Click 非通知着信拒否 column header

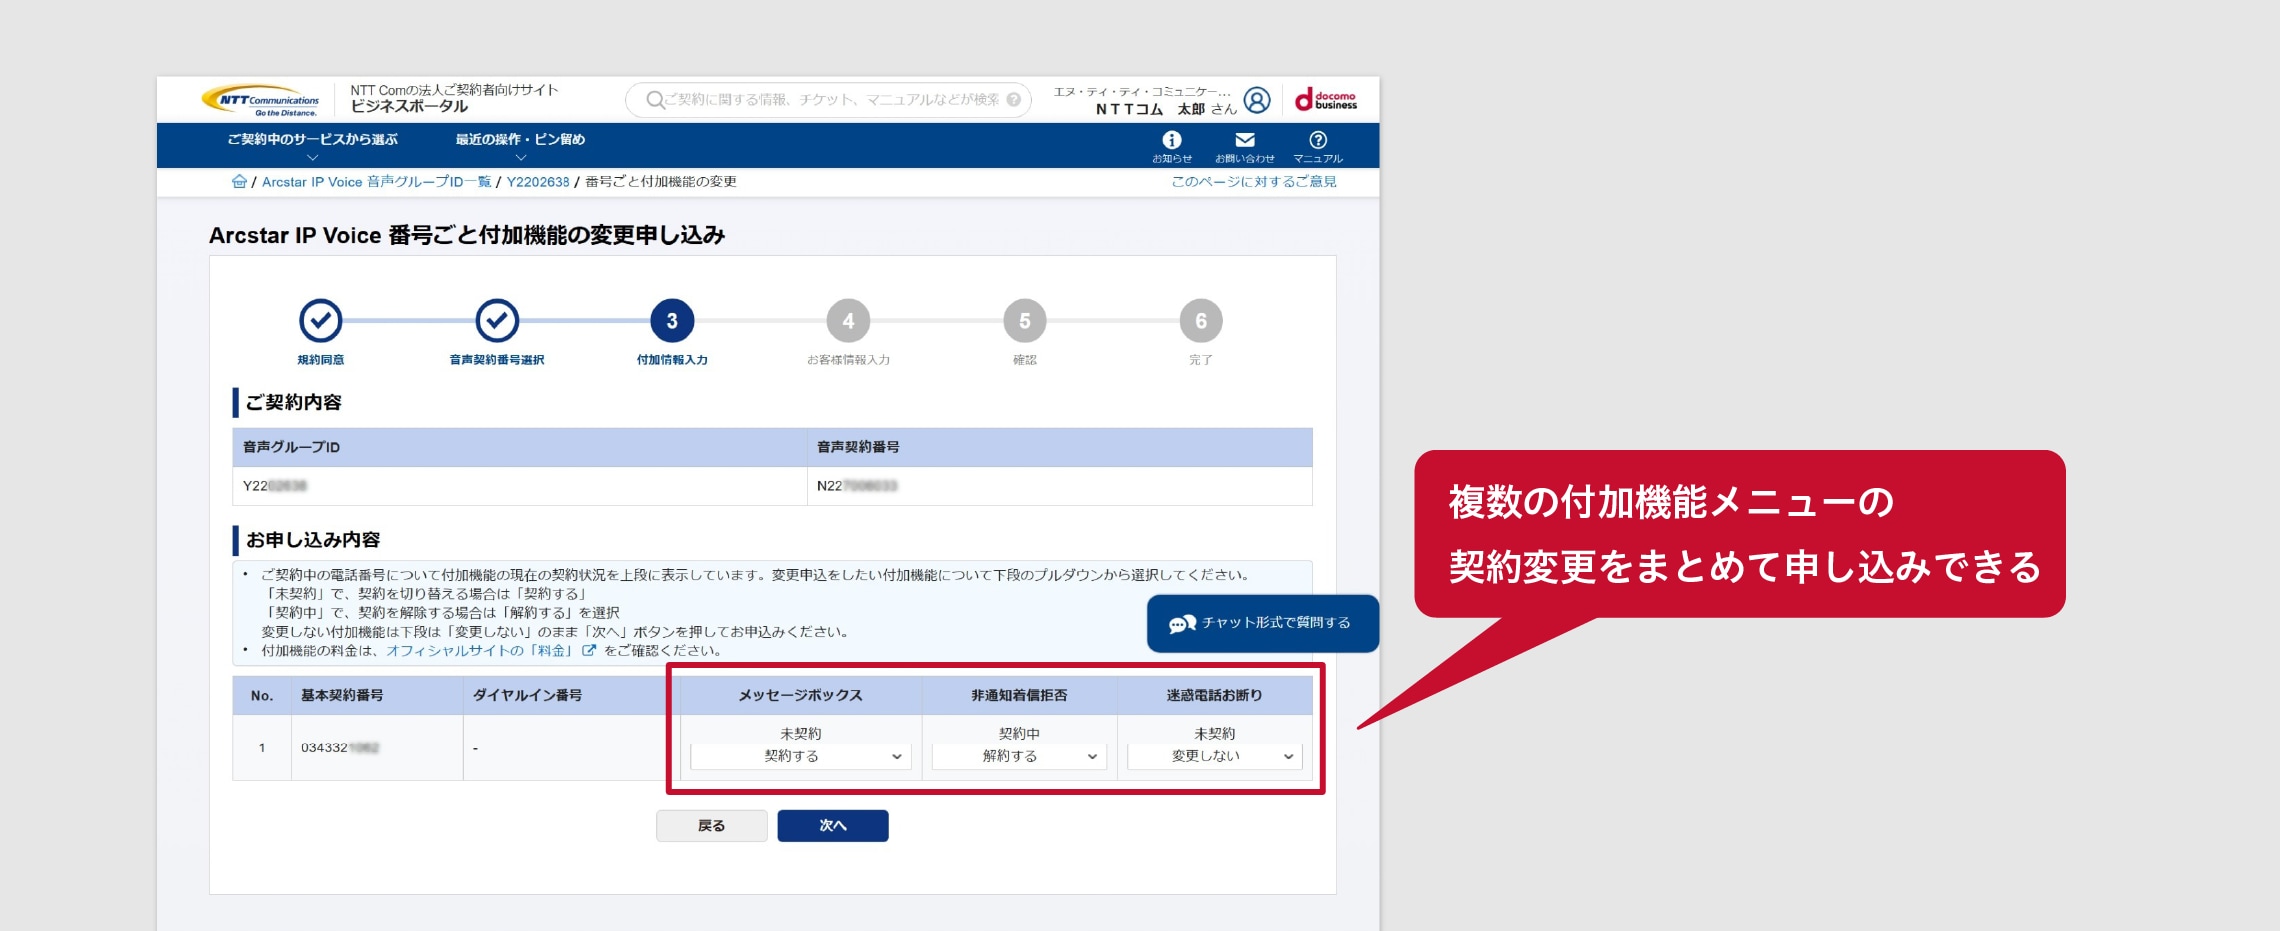(1019, 695)
